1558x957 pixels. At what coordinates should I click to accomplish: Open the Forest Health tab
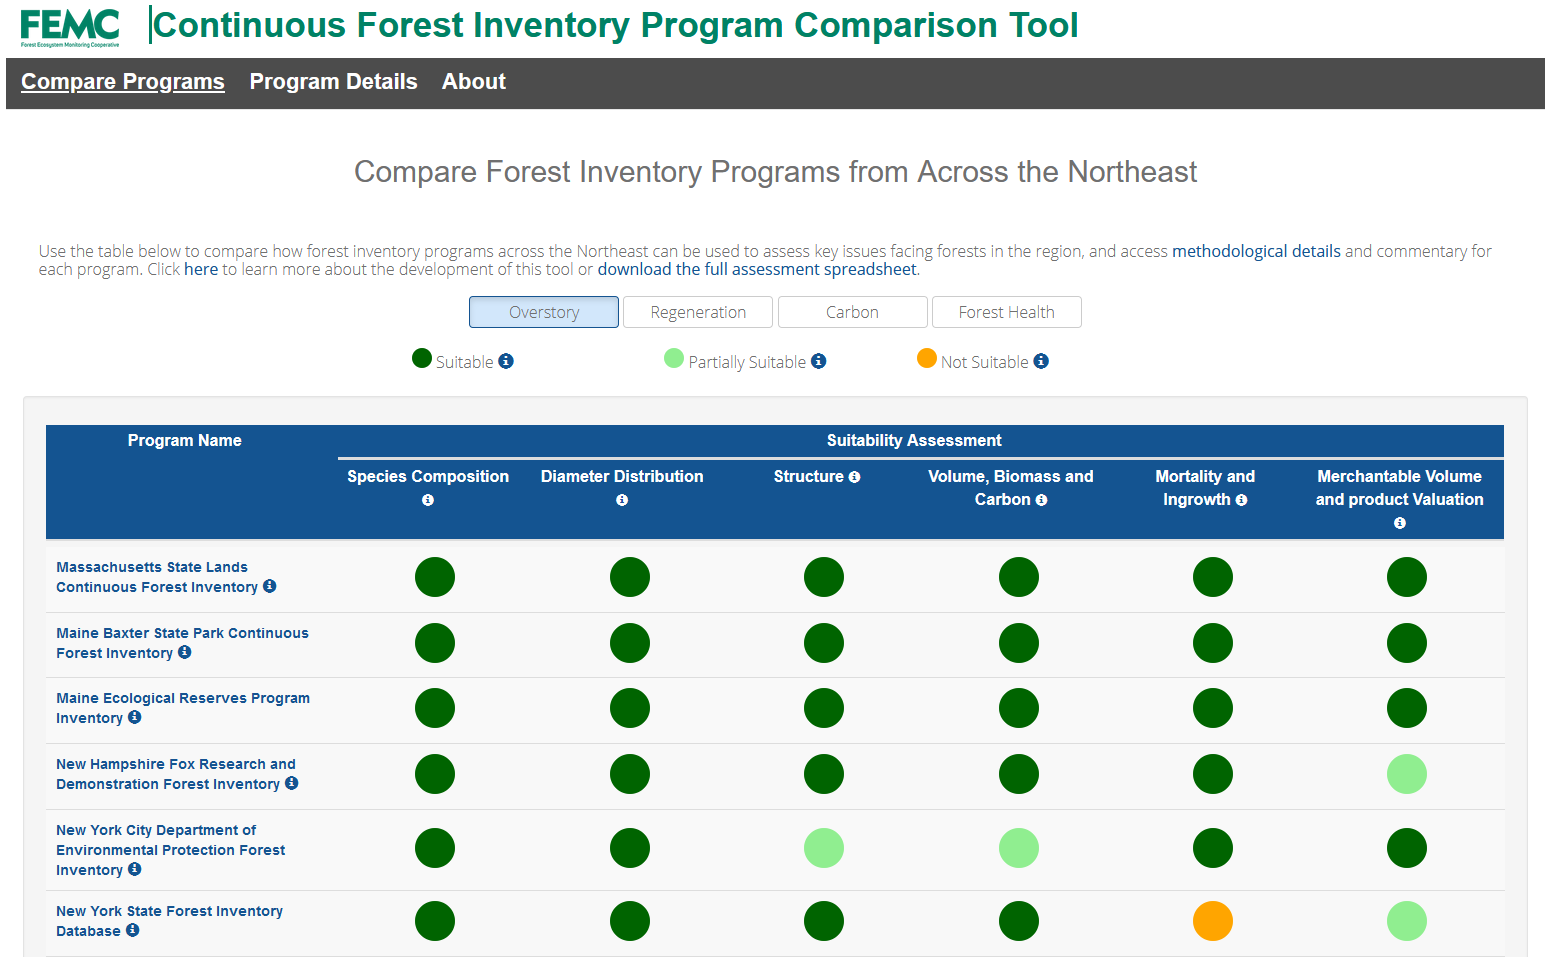1006,311
